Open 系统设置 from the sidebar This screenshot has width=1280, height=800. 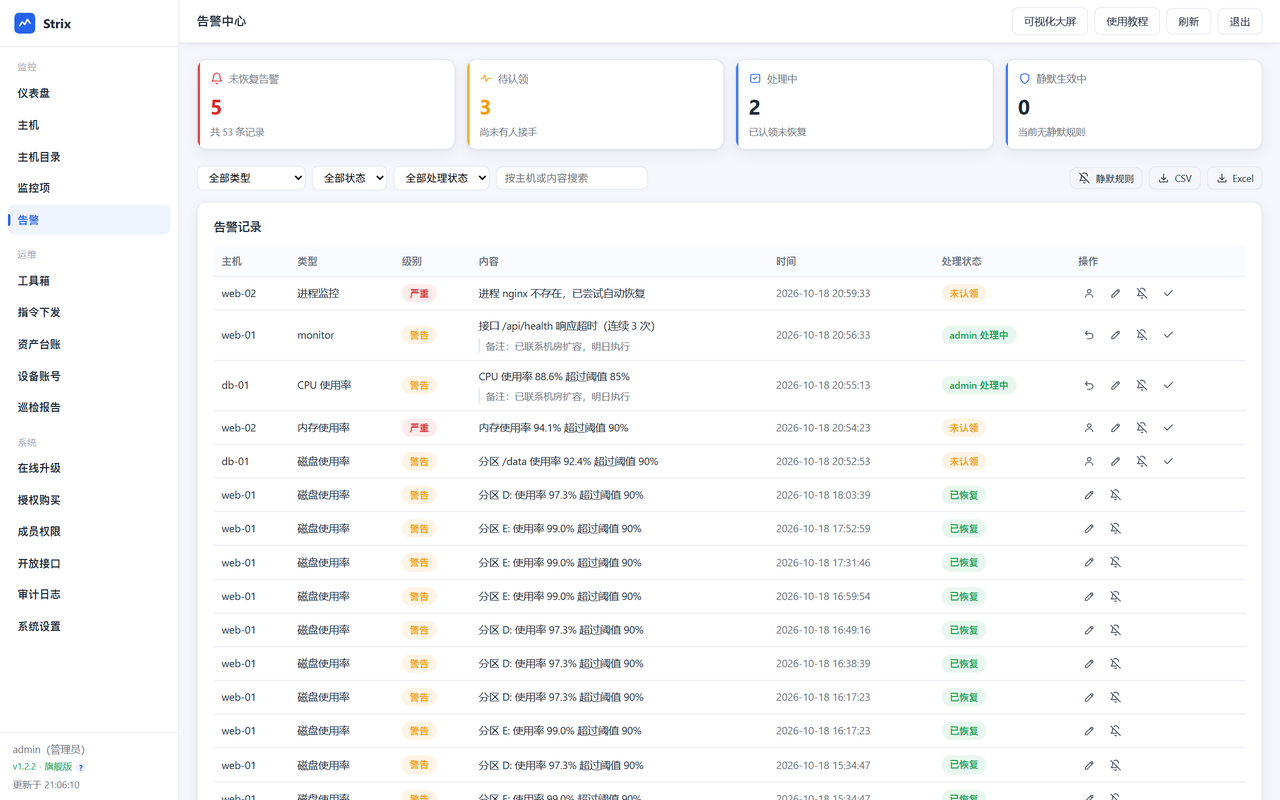(89, 626)
